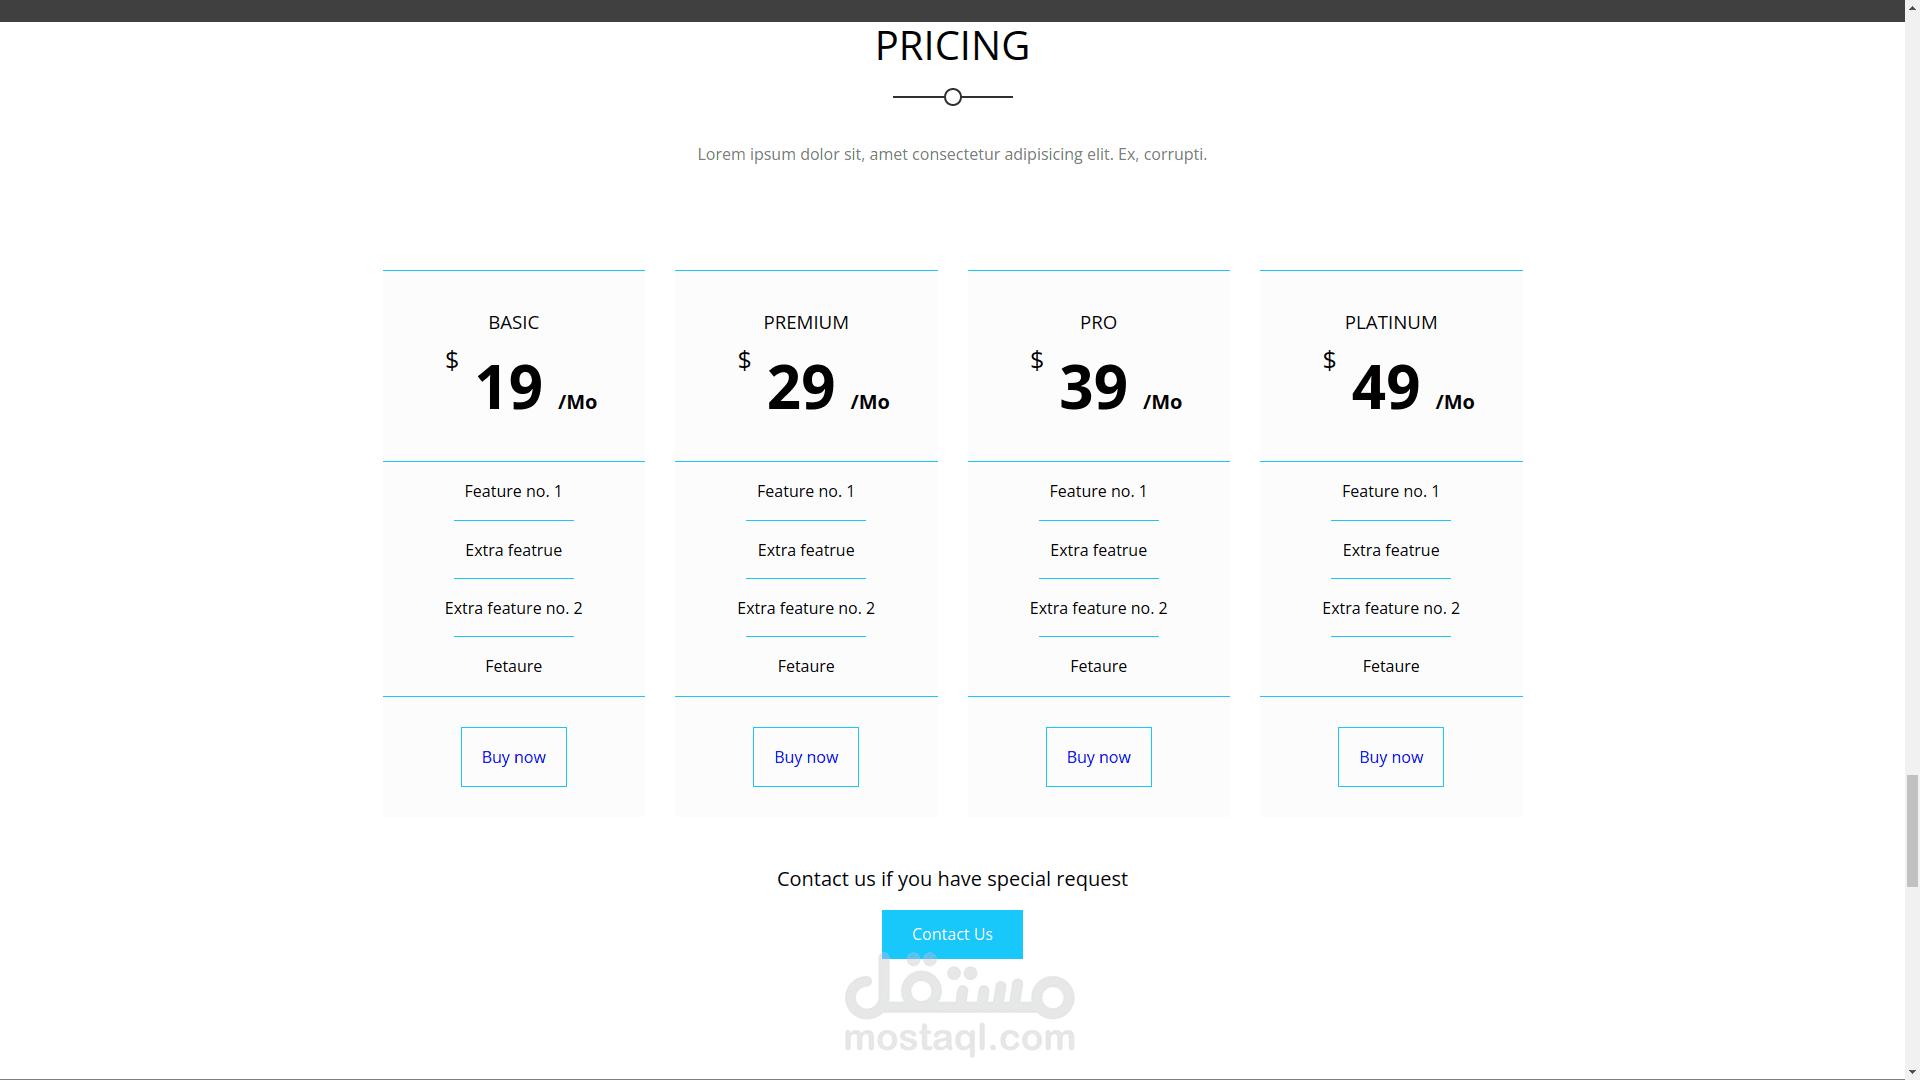Click the dollar sign on the Premium plan
Screen dimensions: 1920x1080
pos(744,360)
